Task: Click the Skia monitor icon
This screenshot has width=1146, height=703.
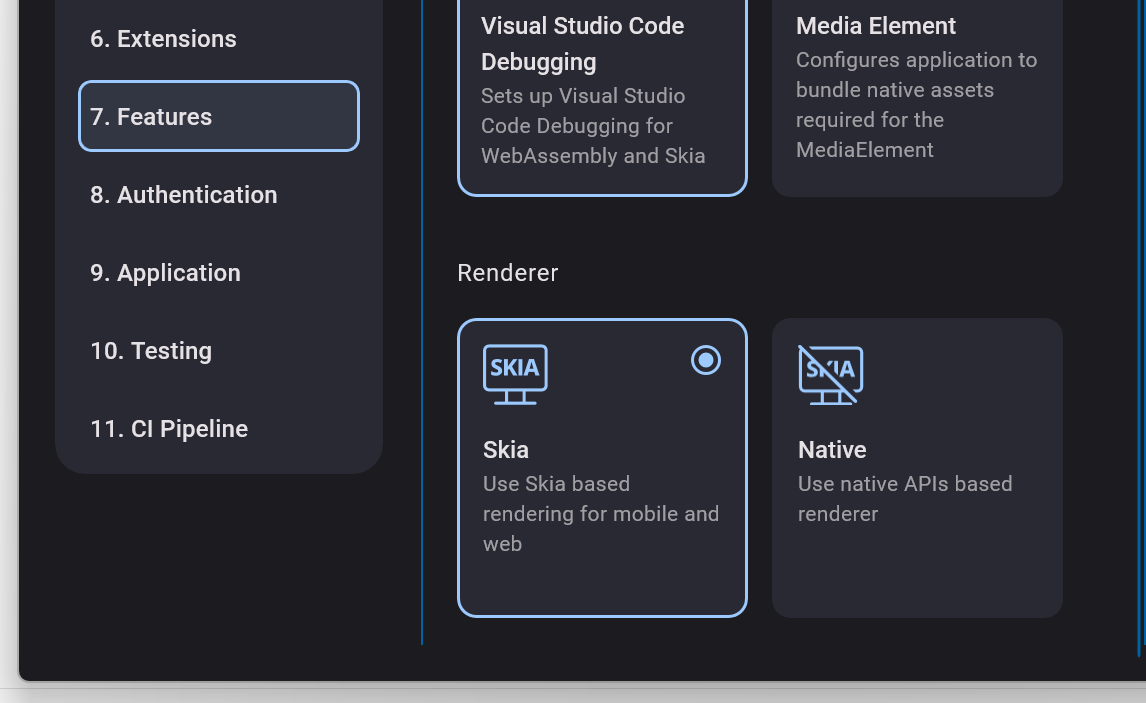Action: click(515, 374)
